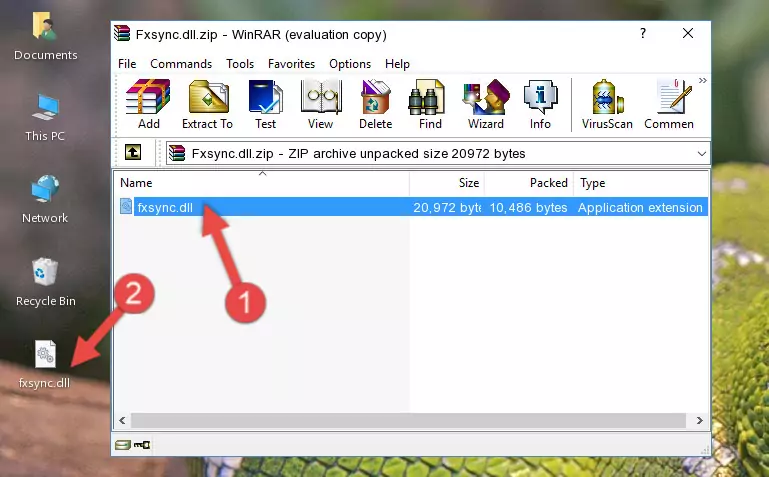Screen dimensions: 769x477
Task: Click the Extract To toolbar icon
Action: pyautogui.click(x=207, y=105)
